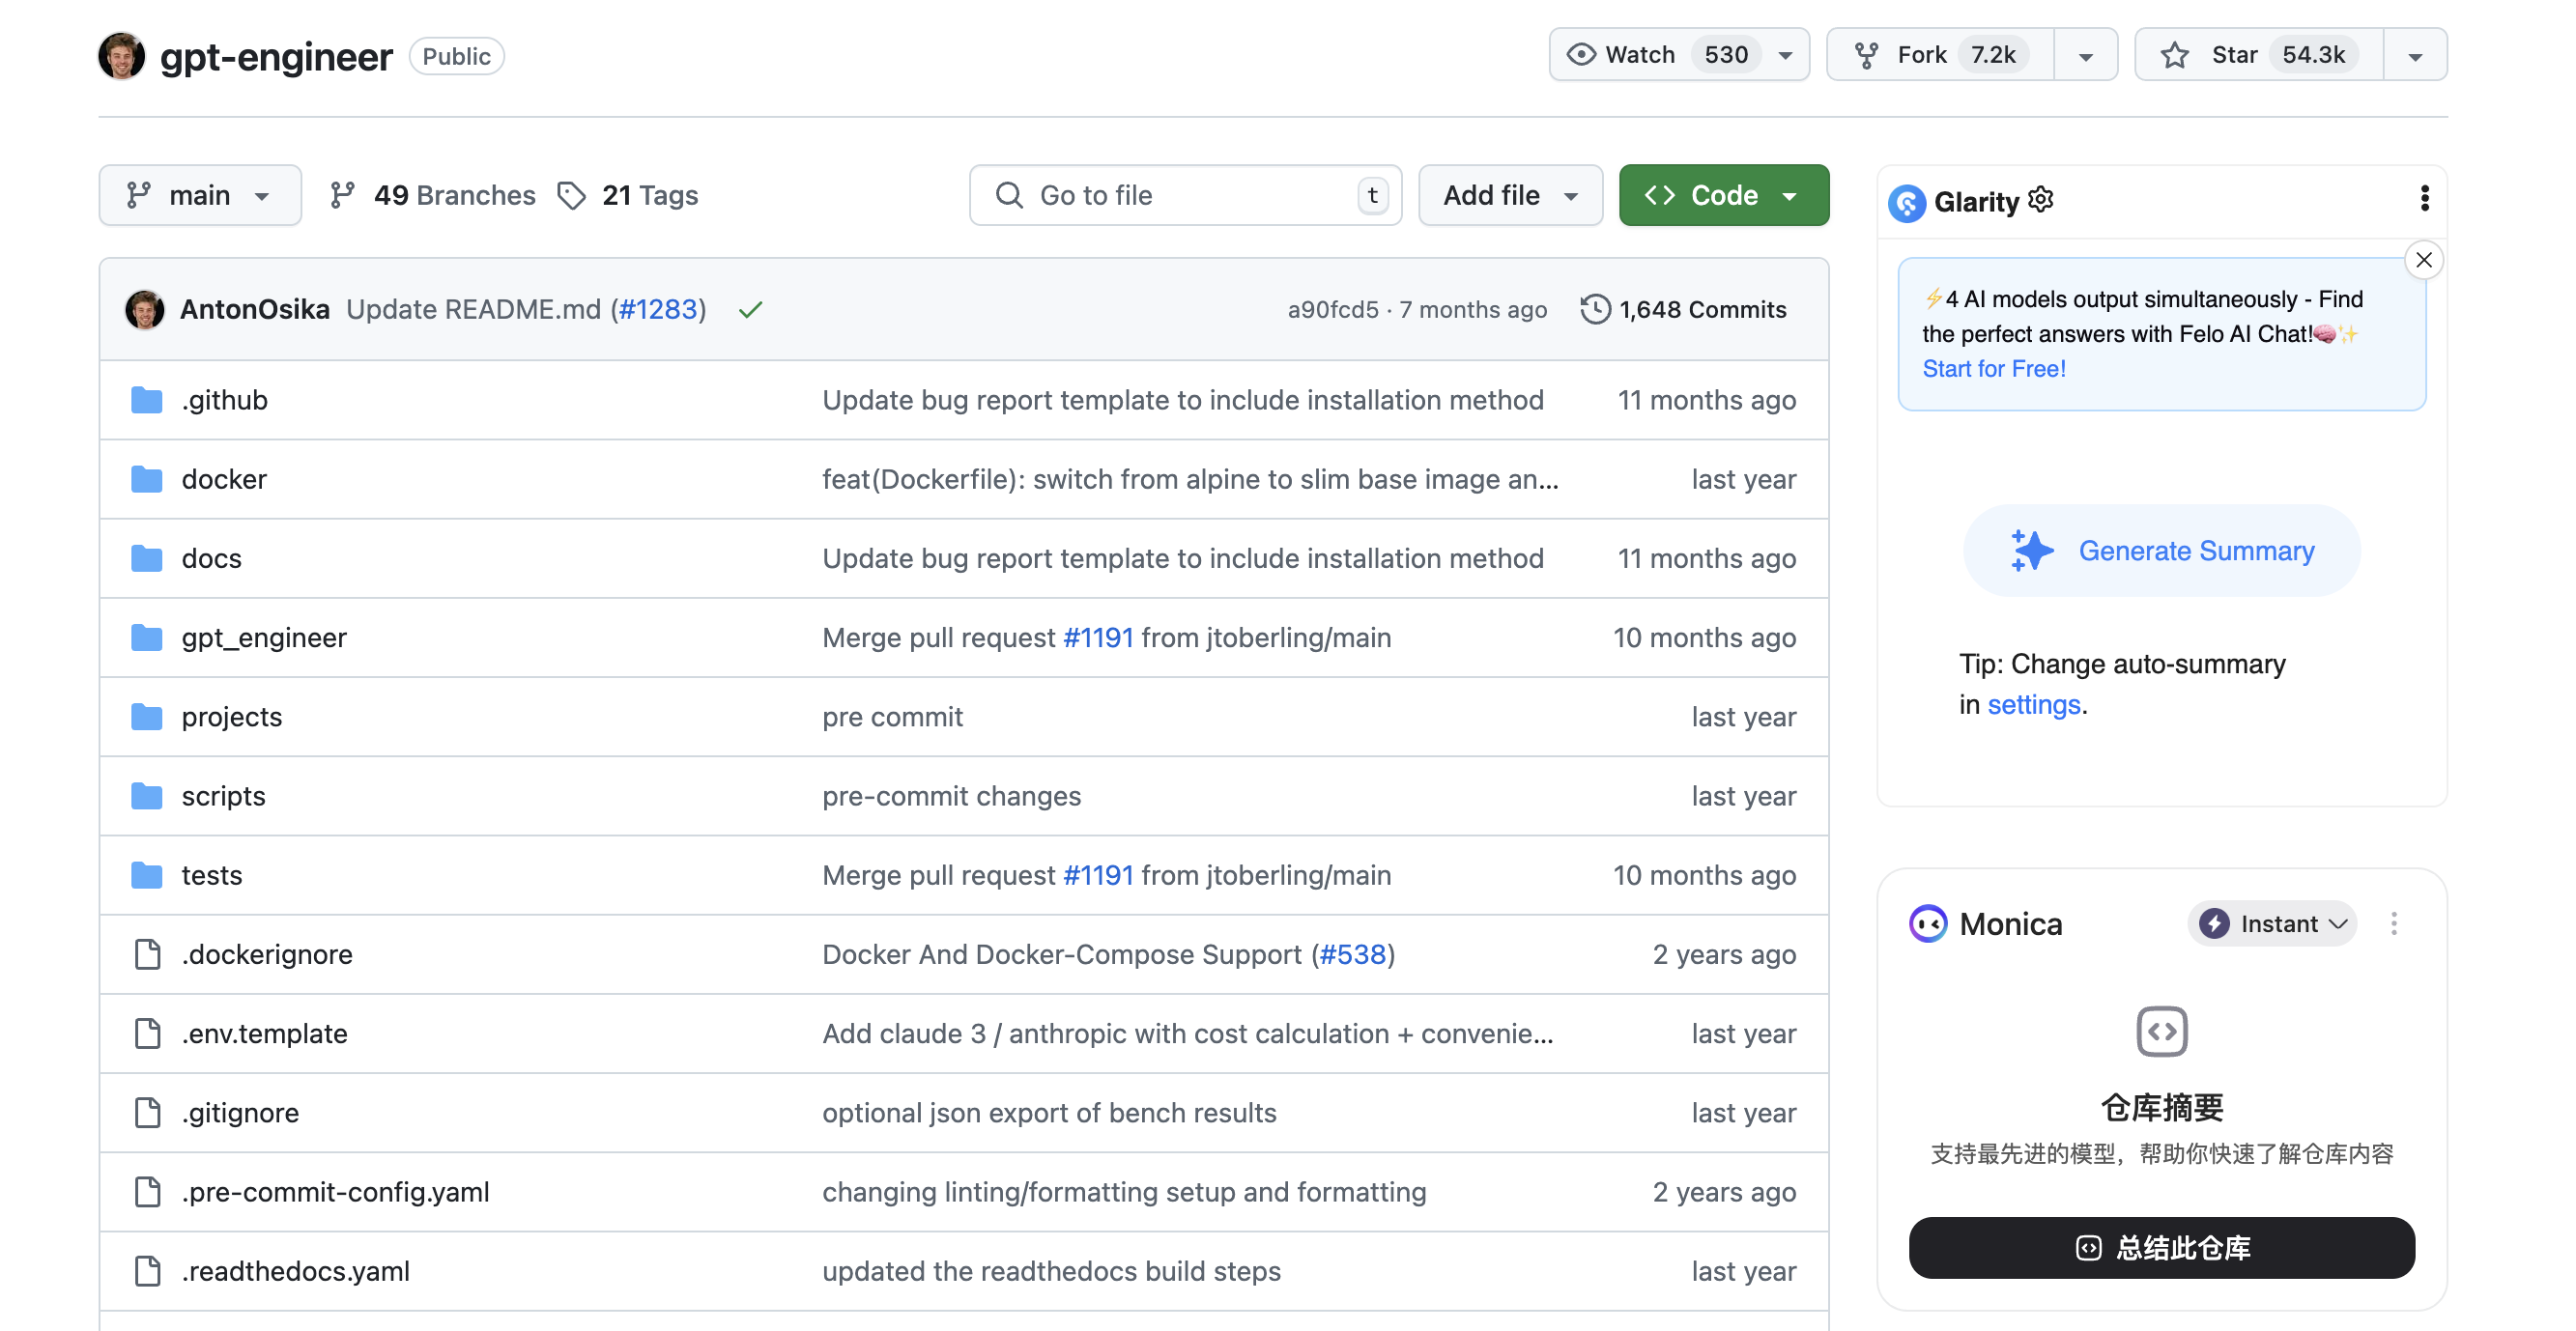Open the .pre-commit-config.yaml file
Image resolution: width=2576 pixels, height=1331 pixels.
point(335,1192)
